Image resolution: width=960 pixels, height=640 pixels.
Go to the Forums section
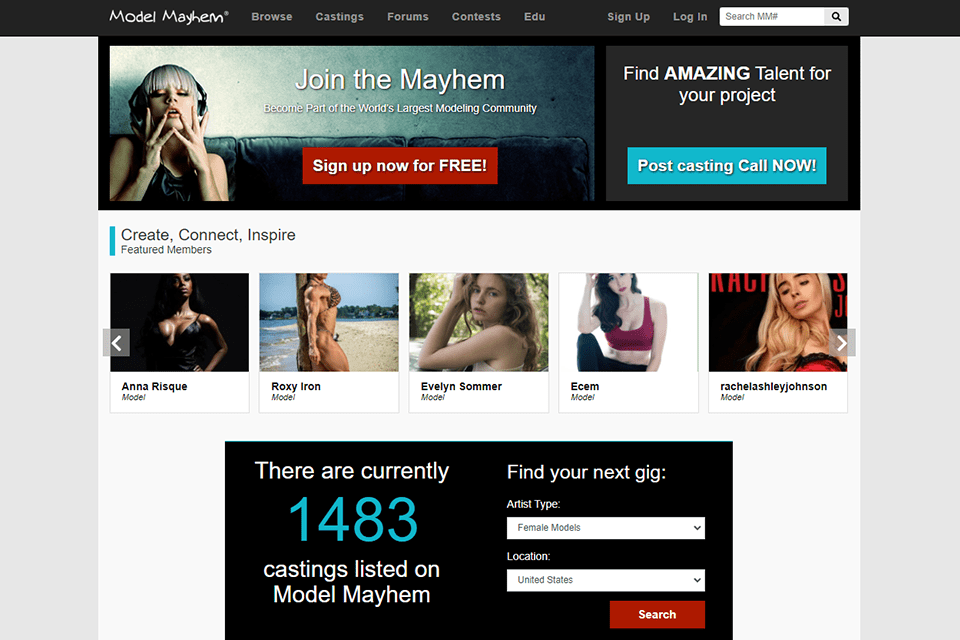click(x=408, y=17)
